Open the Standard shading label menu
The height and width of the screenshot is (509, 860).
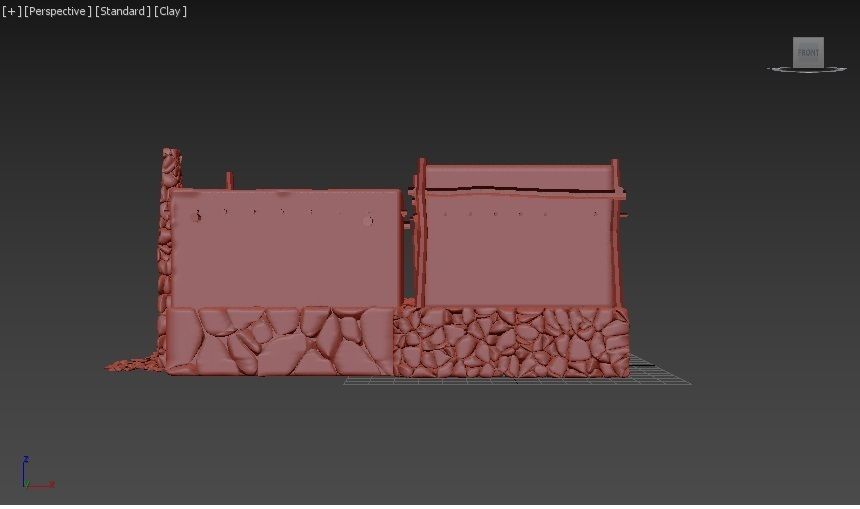[123, 11]
